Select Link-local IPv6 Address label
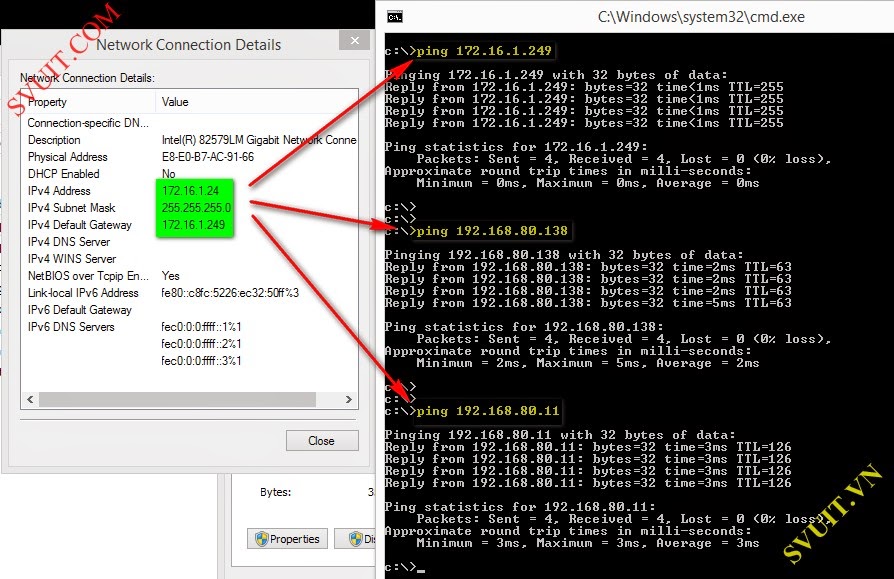Image resolution: width=894 pixels, height=579 pixels. [x=83, y=293]
